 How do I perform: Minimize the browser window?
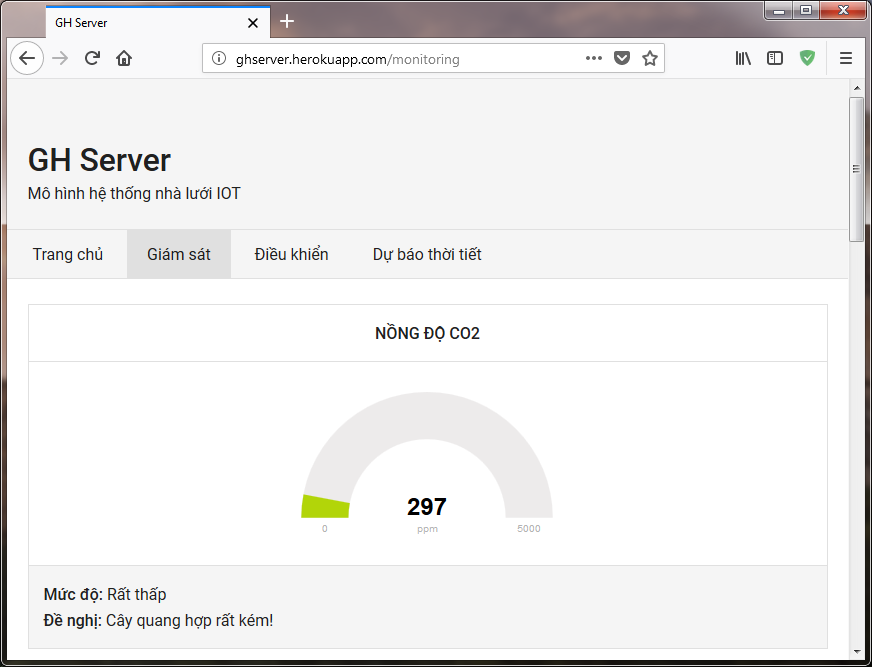(x=779, y=11)
